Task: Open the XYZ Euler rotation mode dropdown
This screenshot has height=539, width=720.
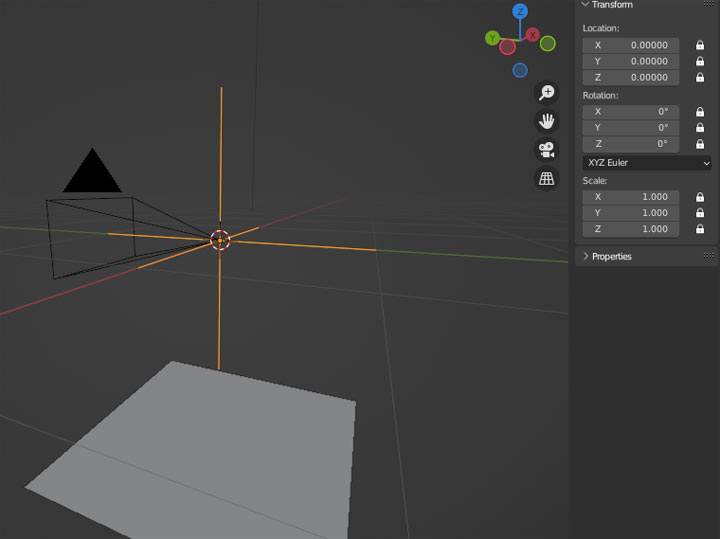Action: 647,163
